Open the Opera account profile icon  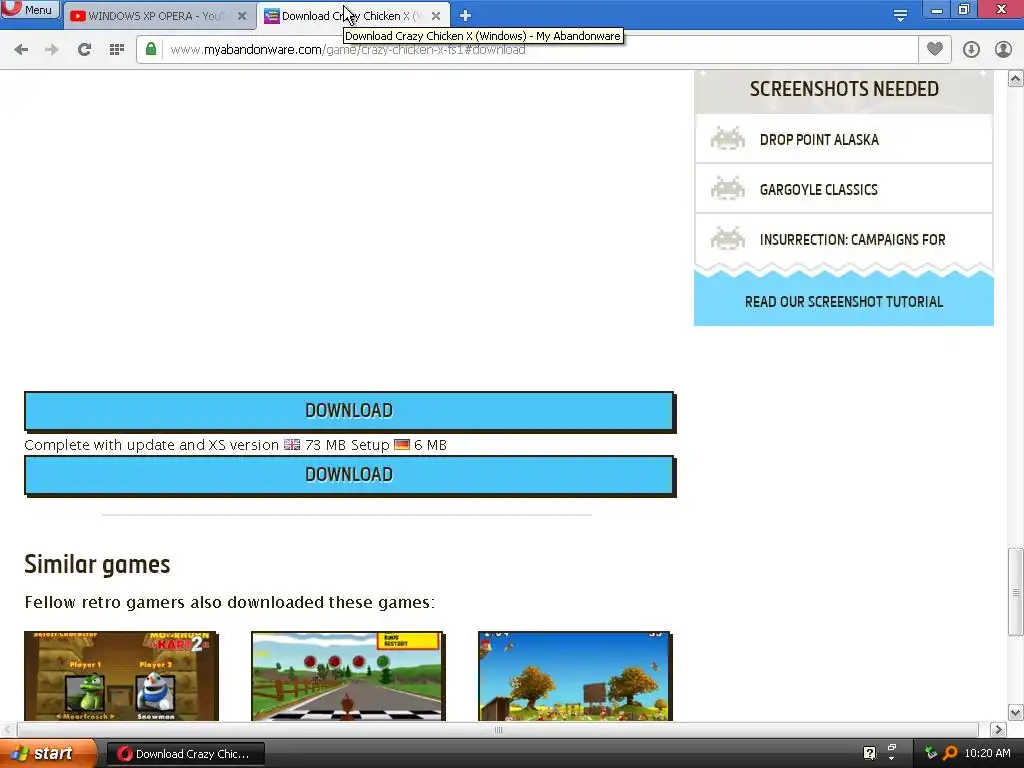[1003, 49]
